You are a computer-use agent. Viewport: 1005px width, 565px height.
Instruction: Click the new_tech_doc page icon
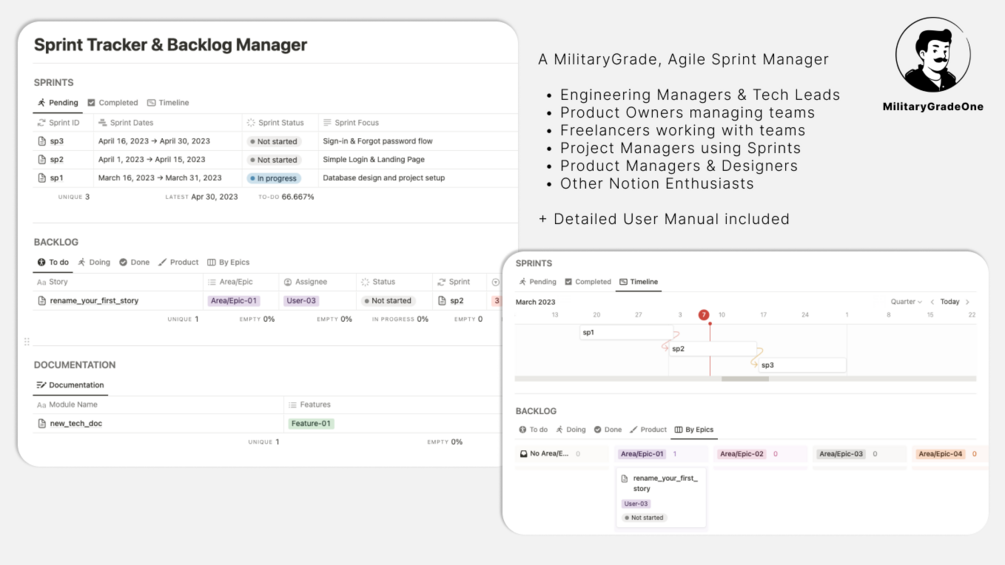[x=42, y=424]
